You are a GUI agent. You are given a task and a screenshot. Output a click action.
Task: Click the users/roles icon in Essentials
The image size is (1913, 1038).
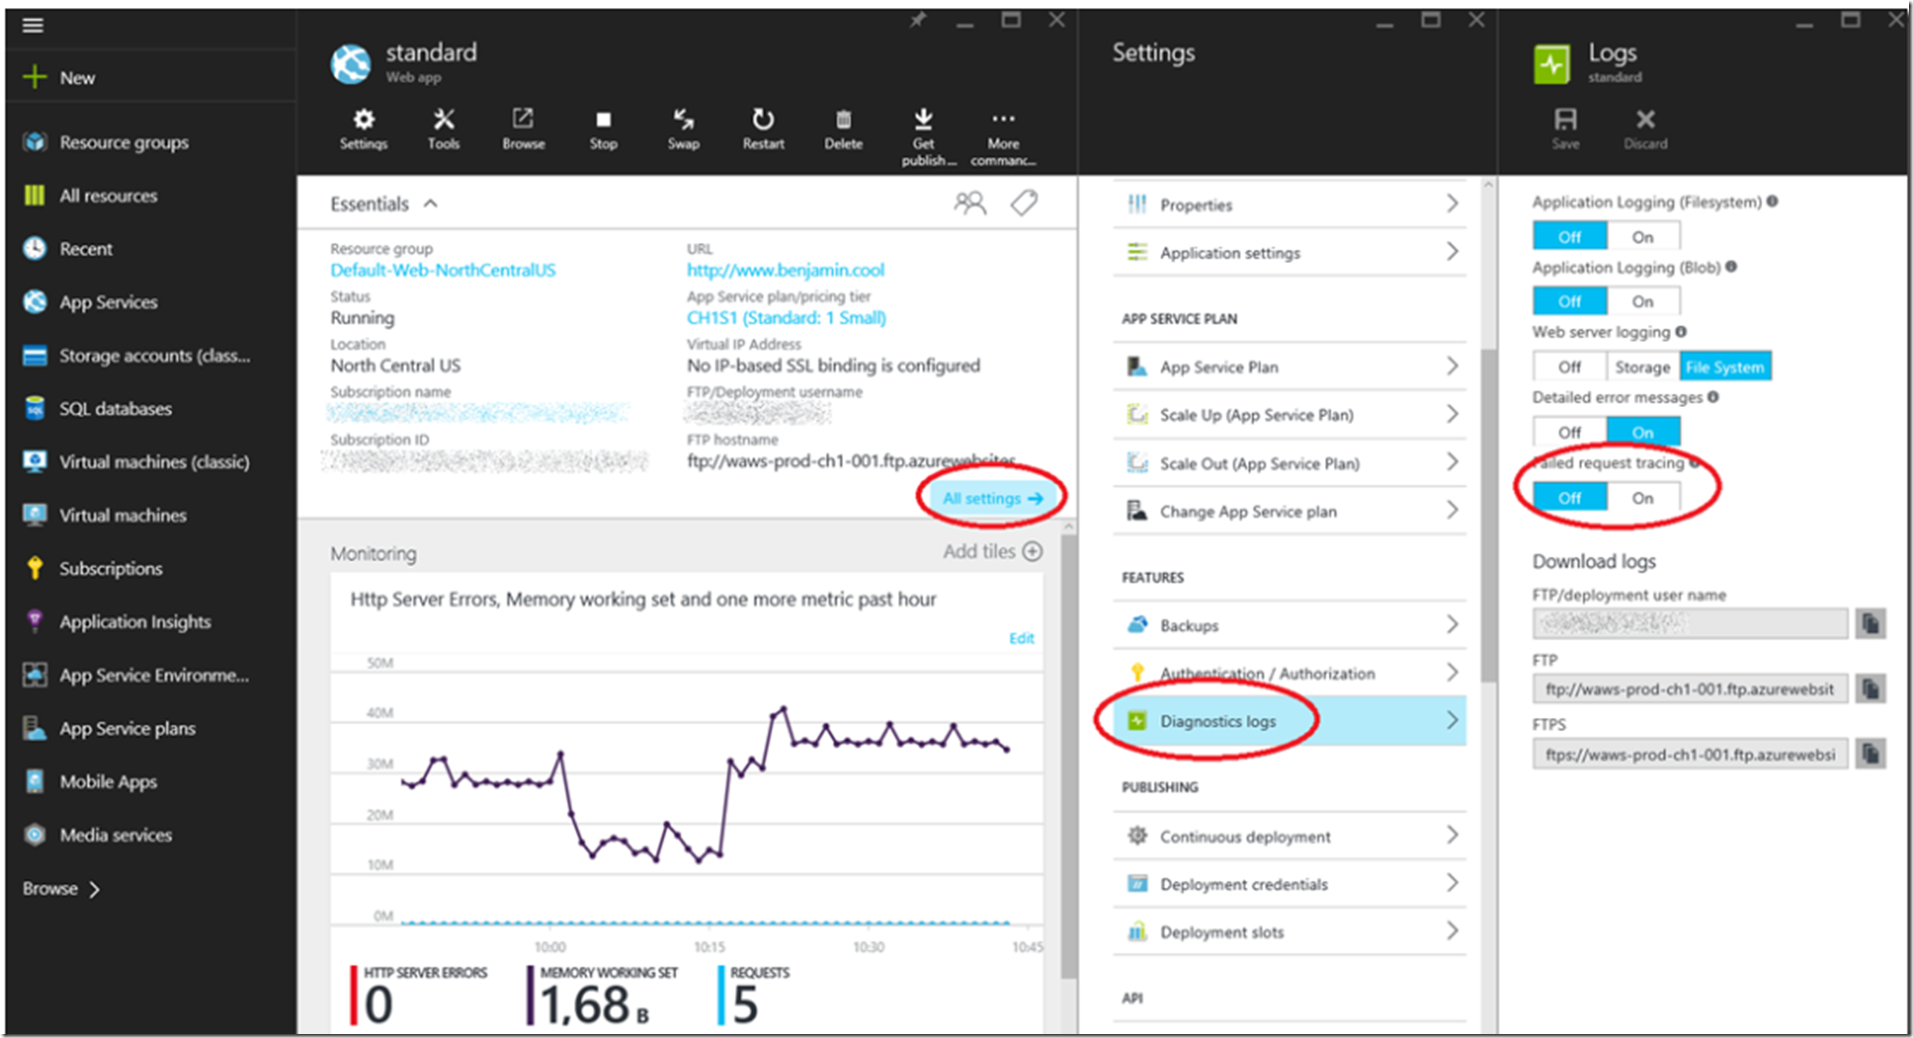click(x=969, y=204)
